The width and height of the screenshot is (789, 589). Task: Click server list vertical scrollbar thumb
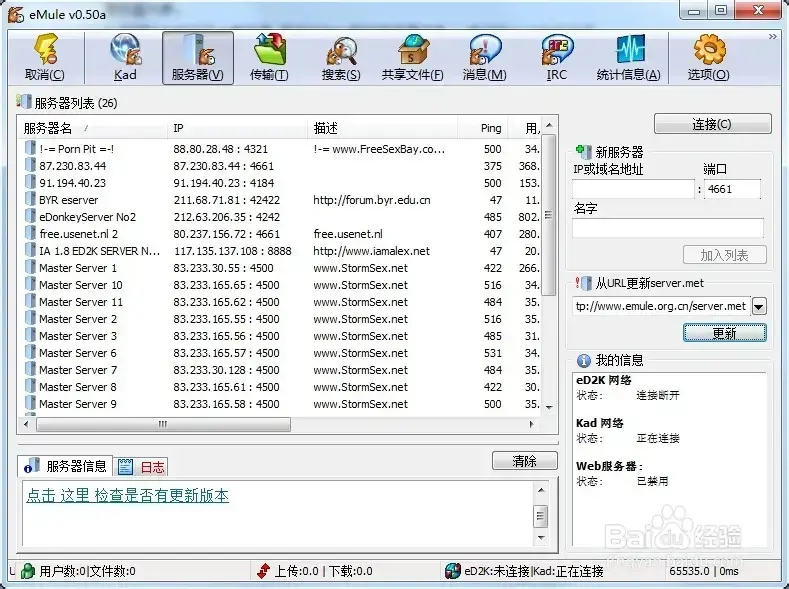[549, 214]
